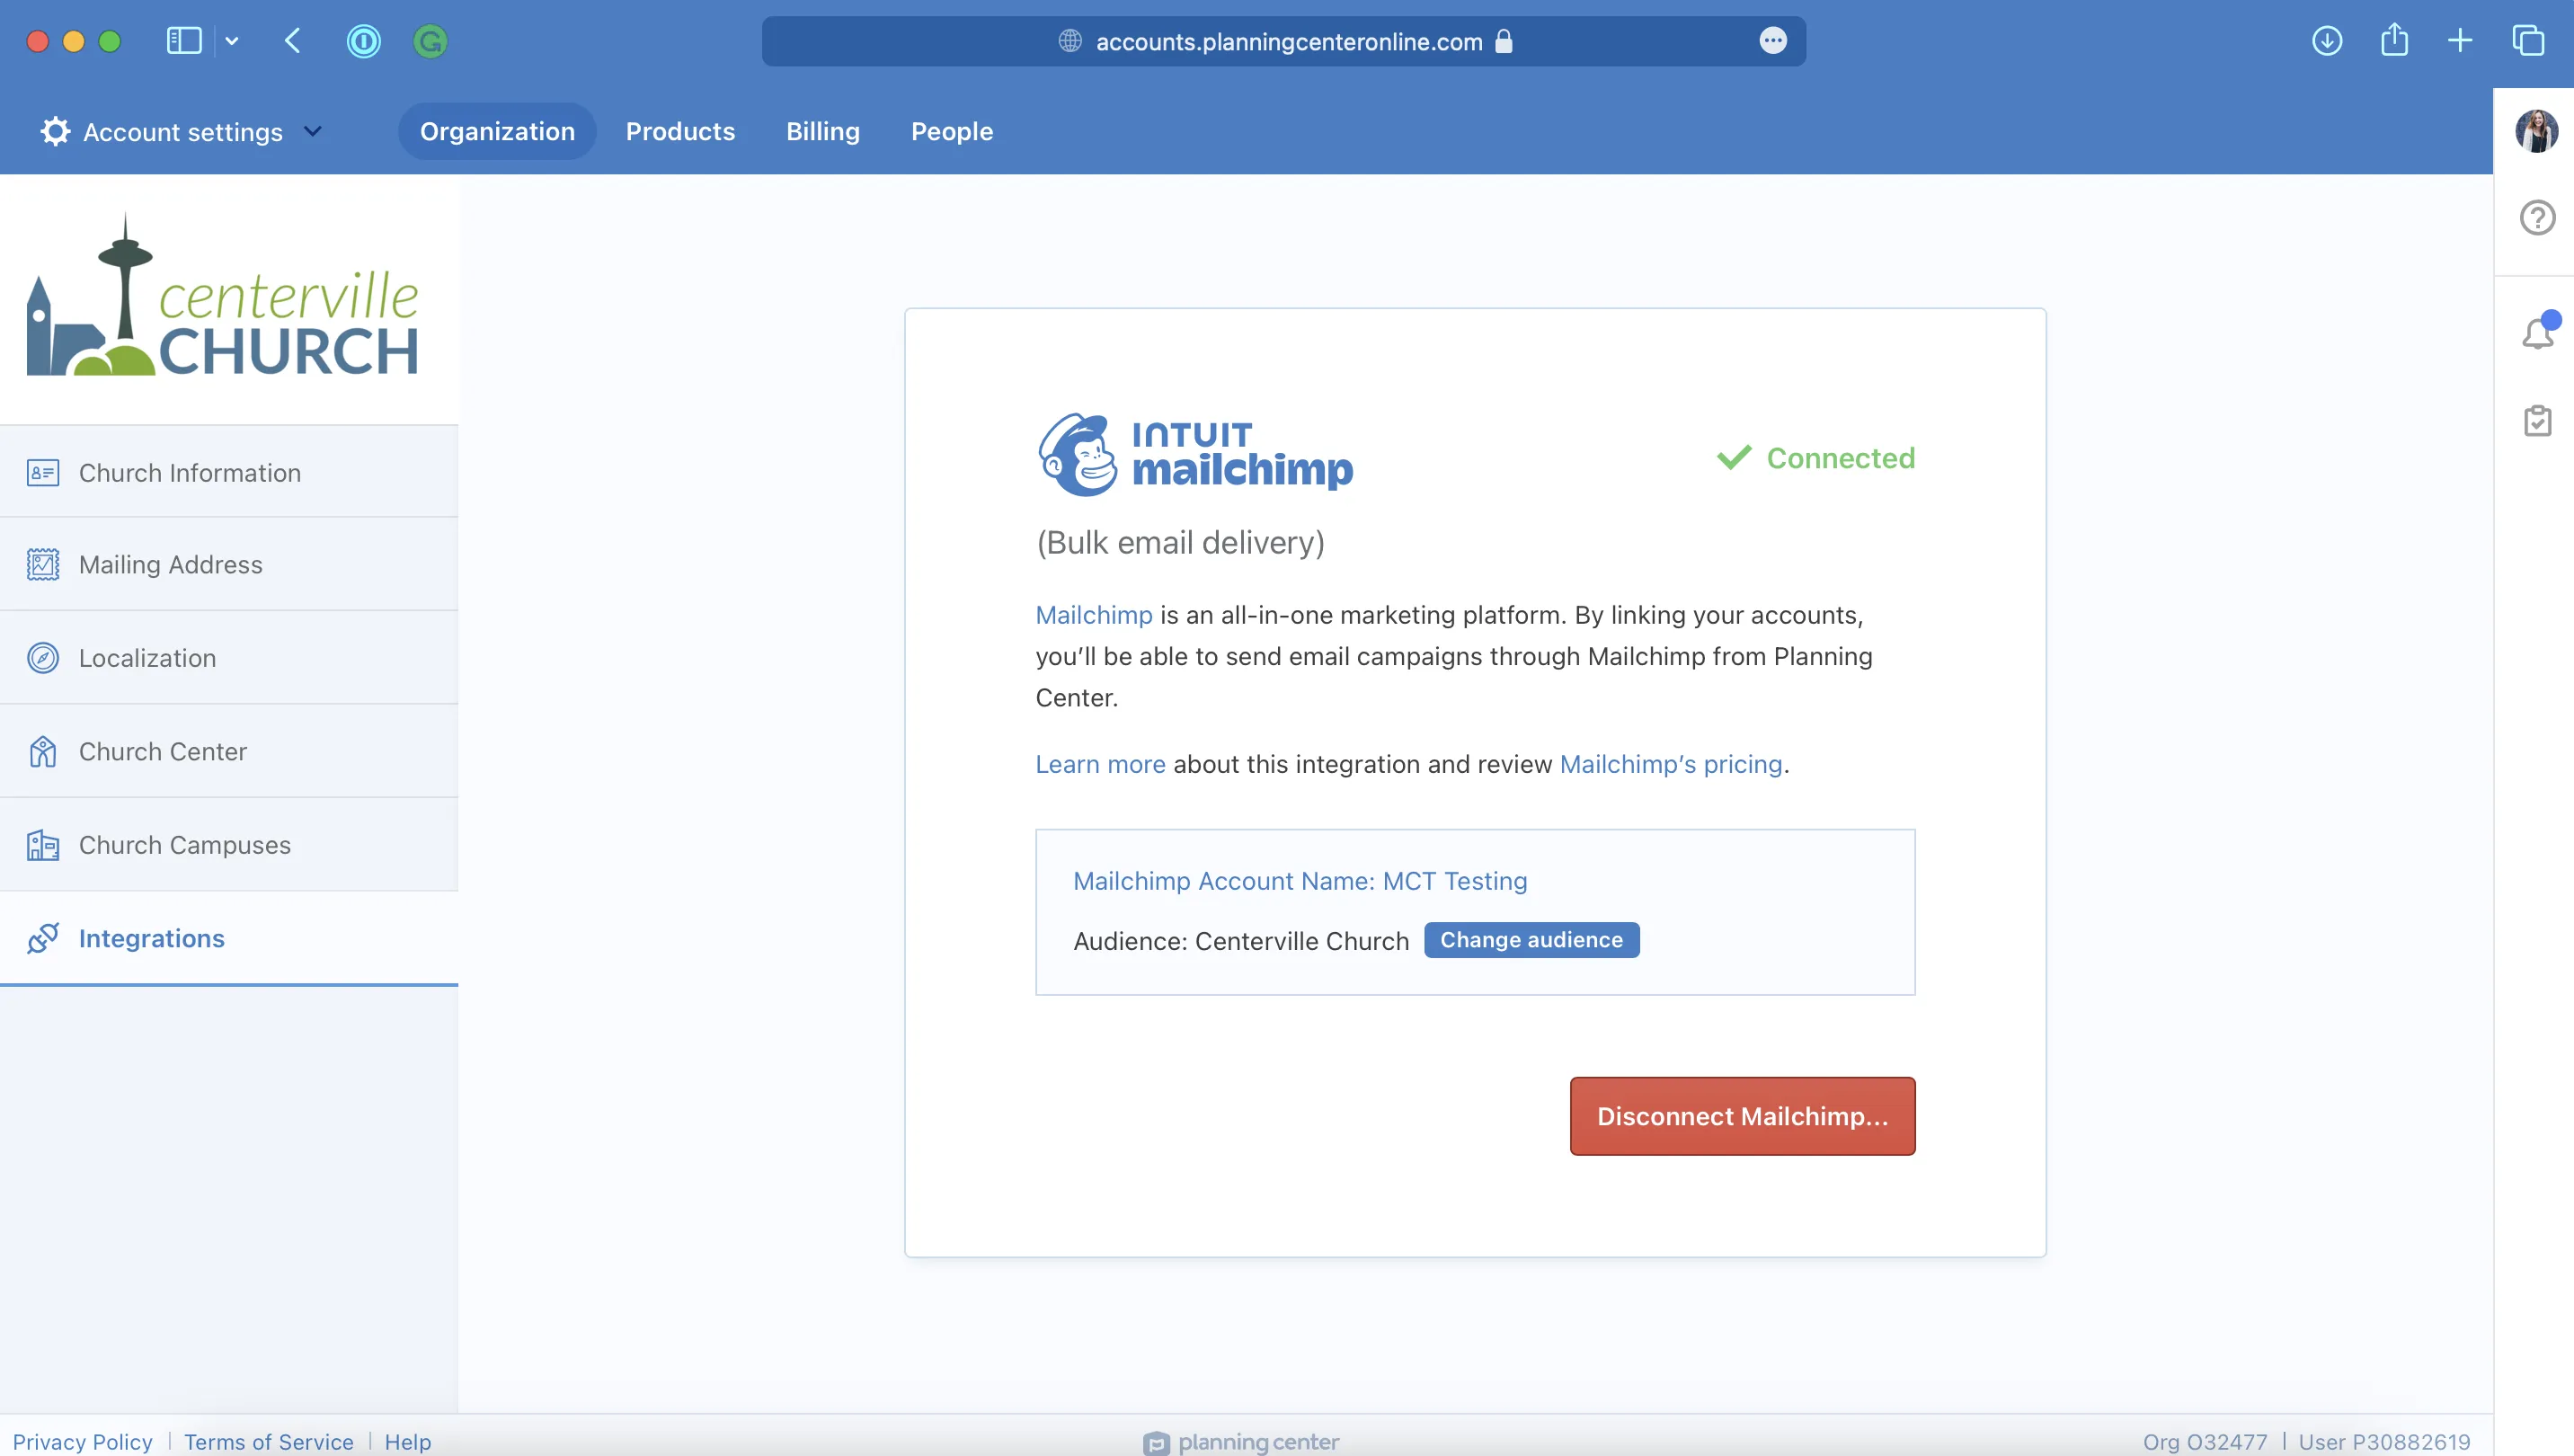The width and height of the screenshot is (2574, 1456).
Task: Switch to the People tab
Action: (x=951, y=131)
